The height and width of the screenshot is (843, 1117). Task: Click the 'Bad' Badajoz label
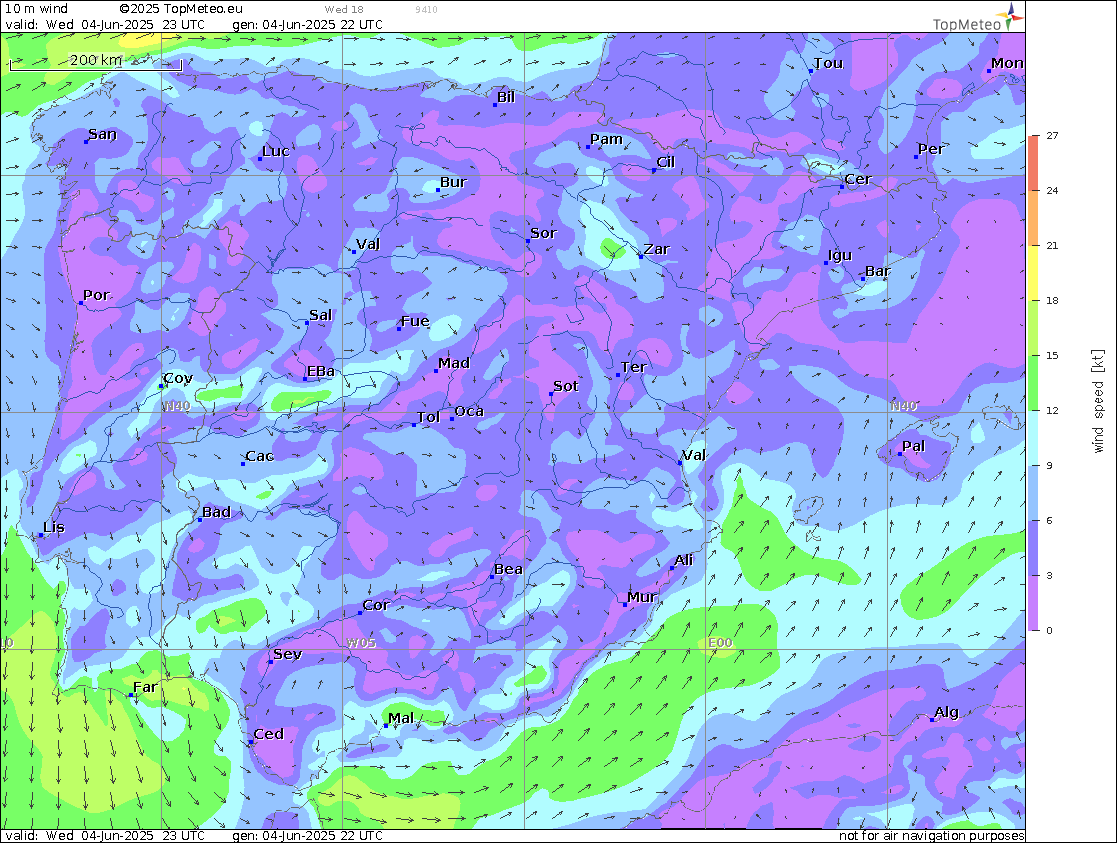216,512
